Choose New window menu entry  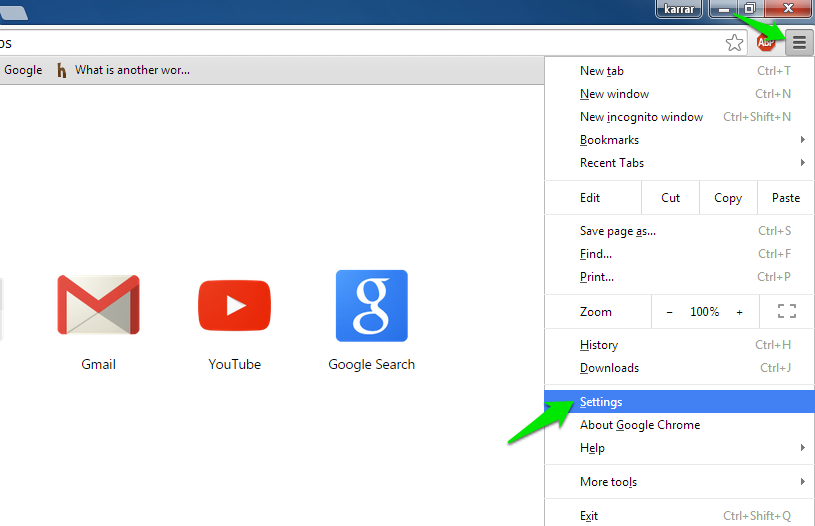click(679, 94)
